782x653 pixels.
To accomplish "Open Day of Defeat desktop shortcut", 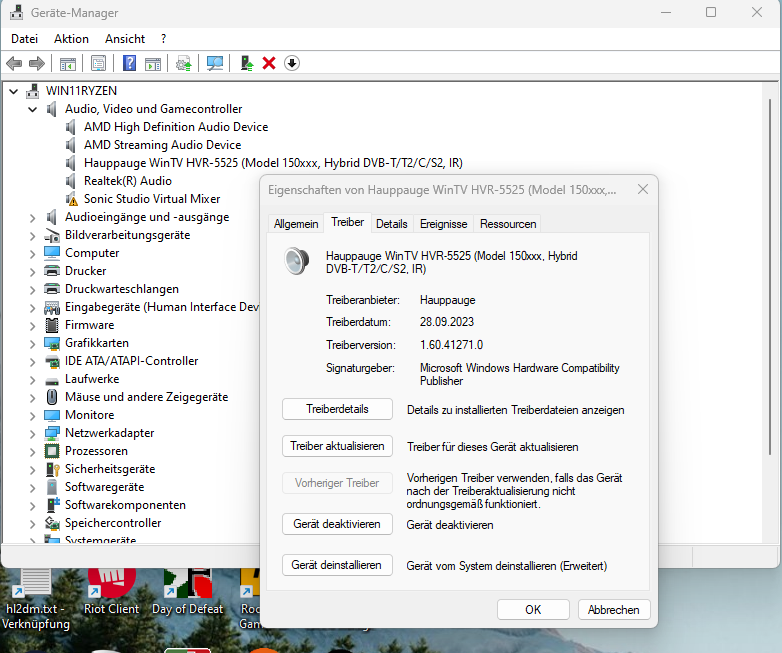I will (188, 591).
